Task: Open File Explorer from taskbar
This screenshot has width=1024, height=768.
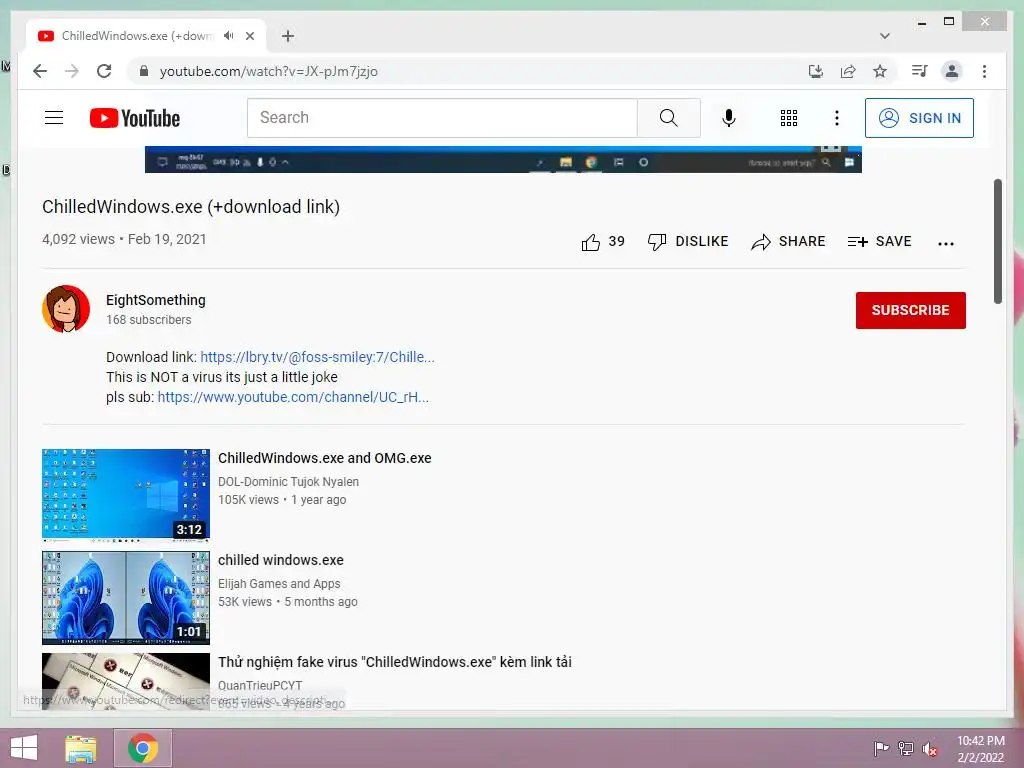Action: (x=81, y=748)
